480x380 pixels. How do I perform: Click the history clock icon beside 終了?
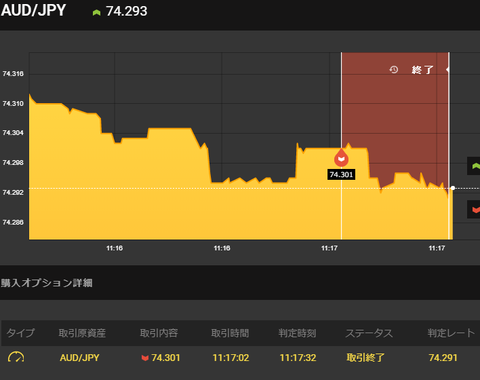pyautogui.click(x=394, y=70)
